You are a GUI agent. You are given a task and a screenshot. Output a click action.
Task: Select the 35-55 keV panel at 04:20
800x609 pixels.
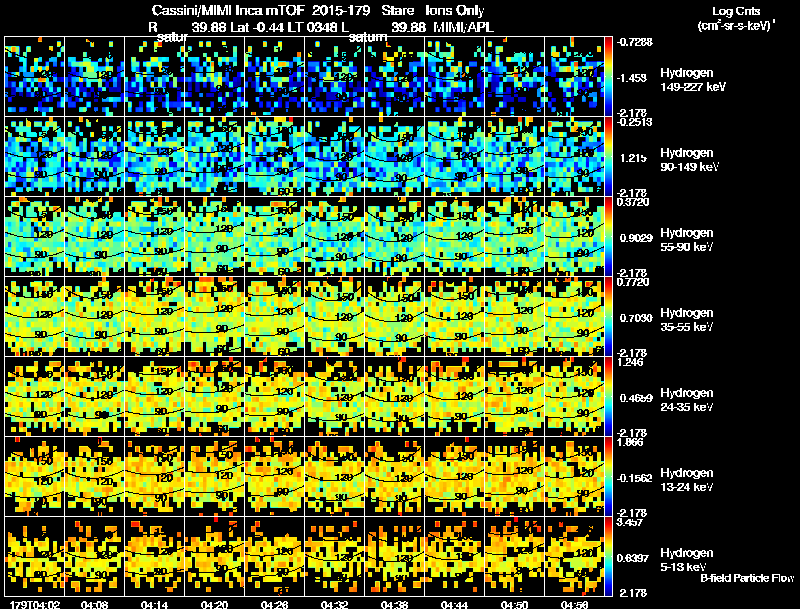(x=214, y=316)
